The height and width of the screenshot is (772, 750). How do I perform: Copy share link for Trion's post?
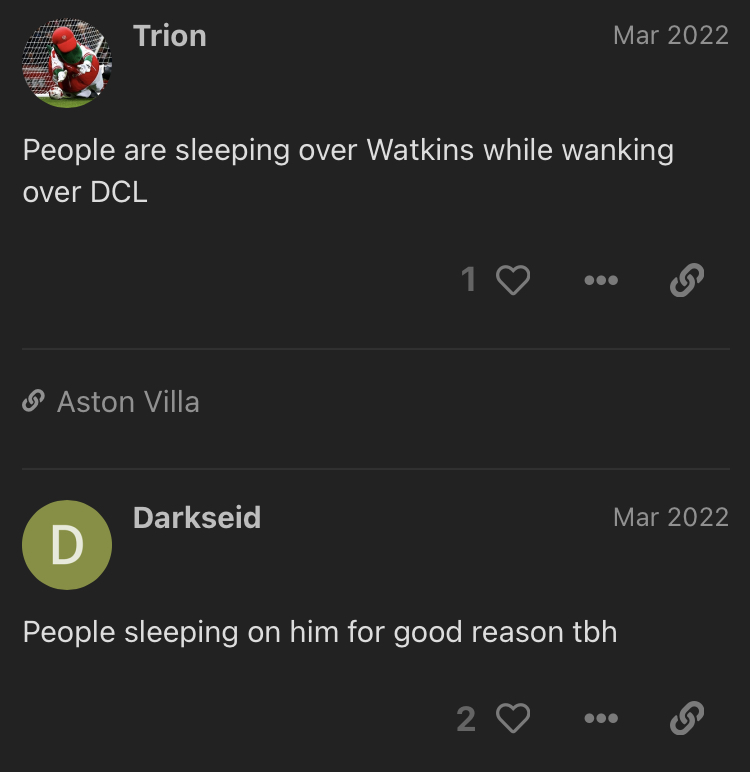pos(687,280)
